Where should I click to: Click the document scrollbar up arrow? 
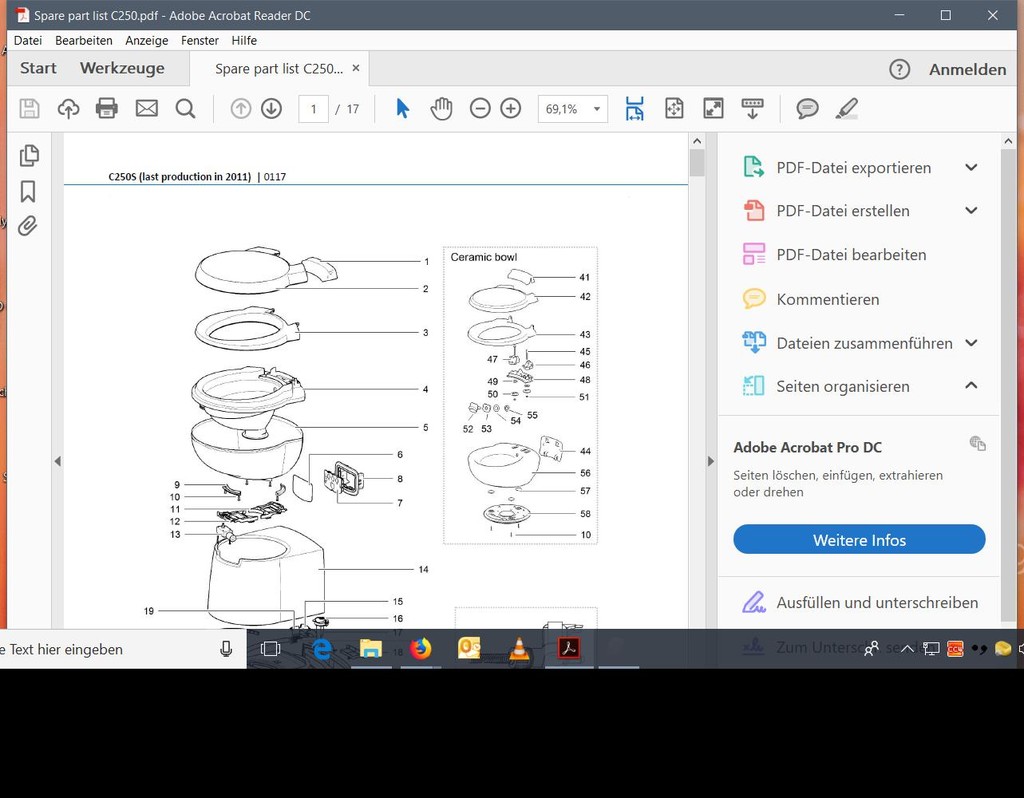click(697, 141)
